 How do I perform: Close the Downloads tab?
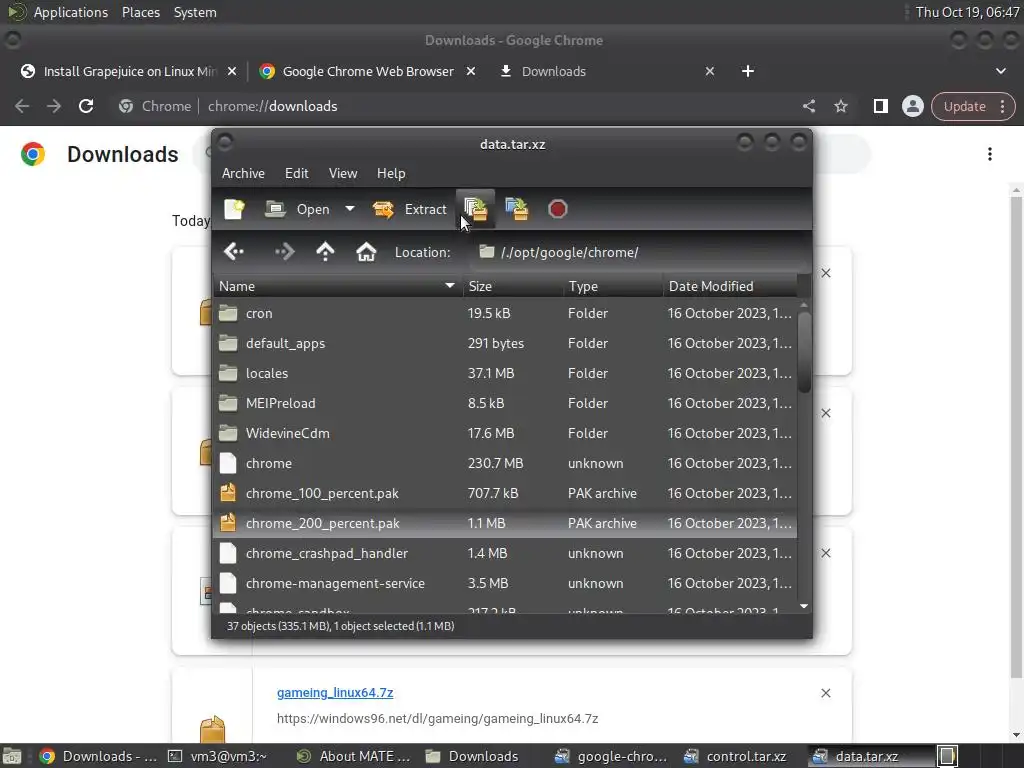[x=710, y=71]
